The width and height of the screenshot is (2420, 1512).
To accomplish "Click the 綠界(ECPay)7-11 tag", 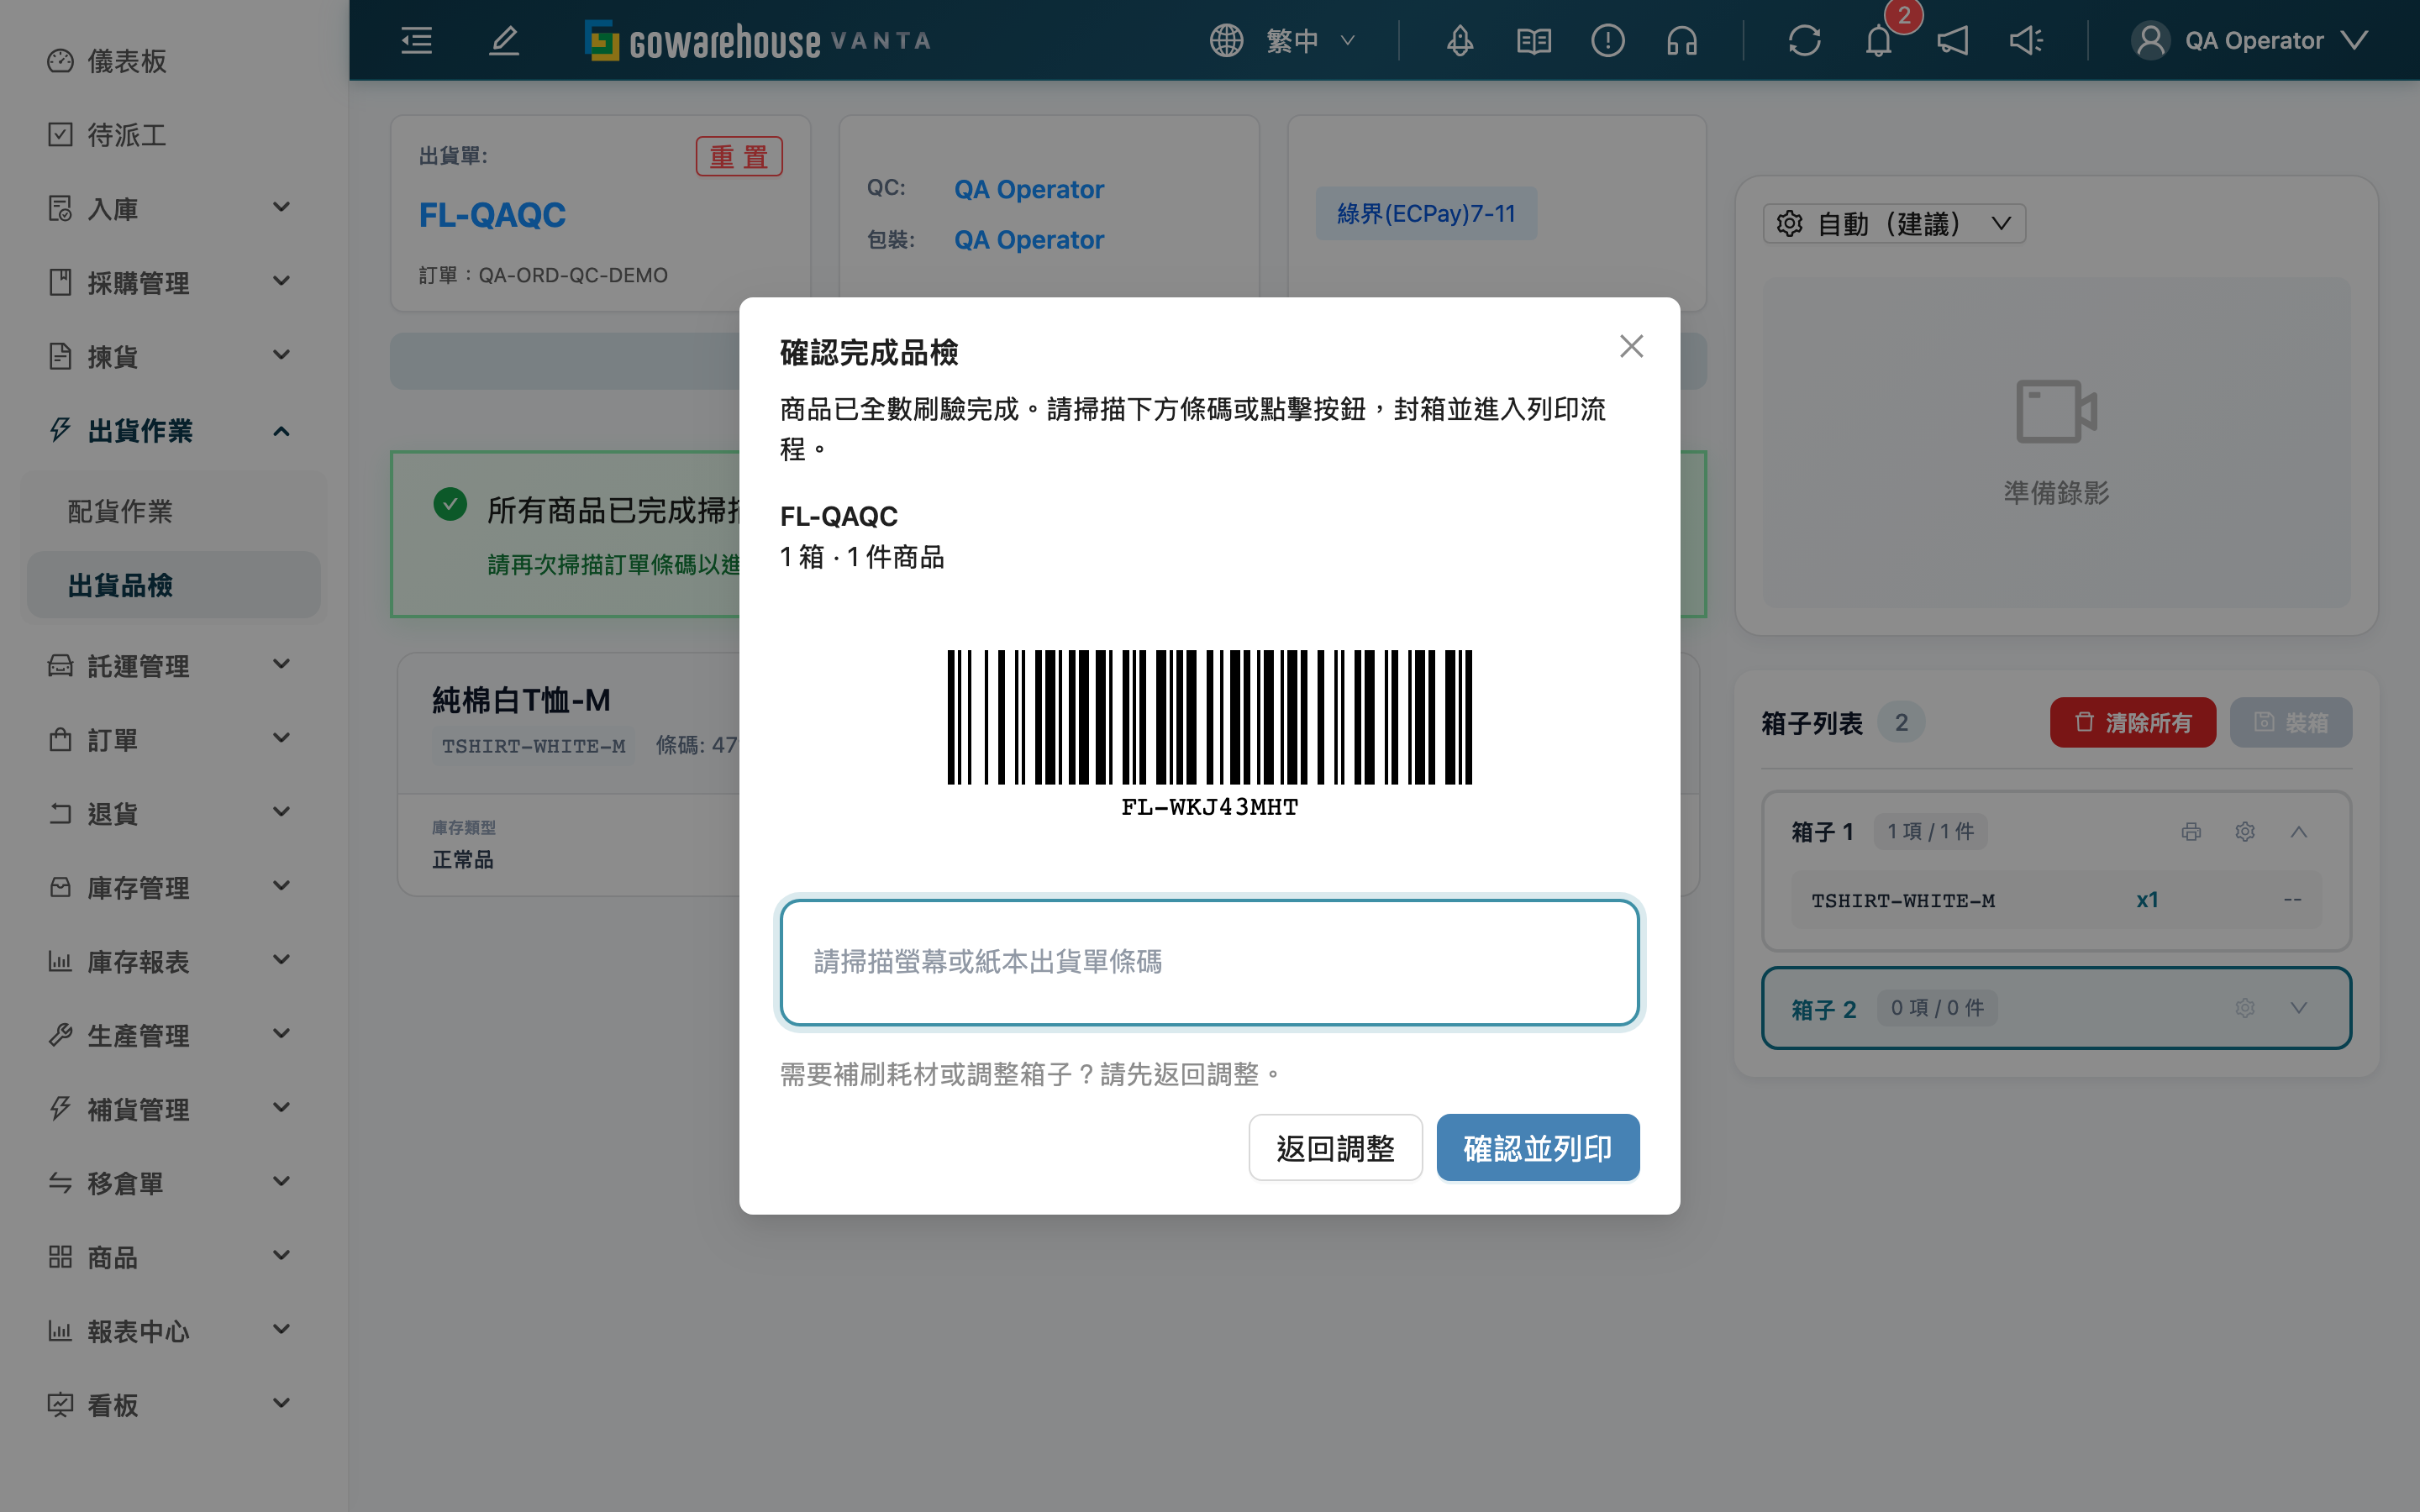I will (x=1426, y=214).
